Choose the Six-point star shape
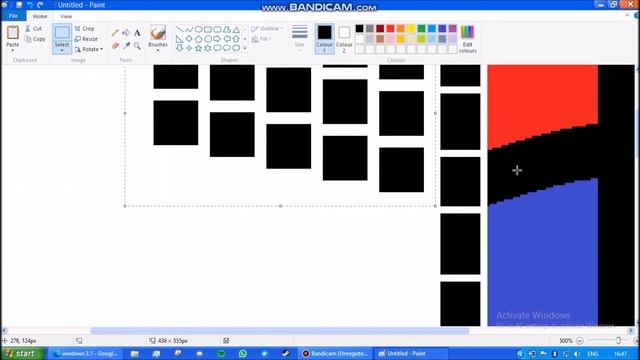 (208, 48)
